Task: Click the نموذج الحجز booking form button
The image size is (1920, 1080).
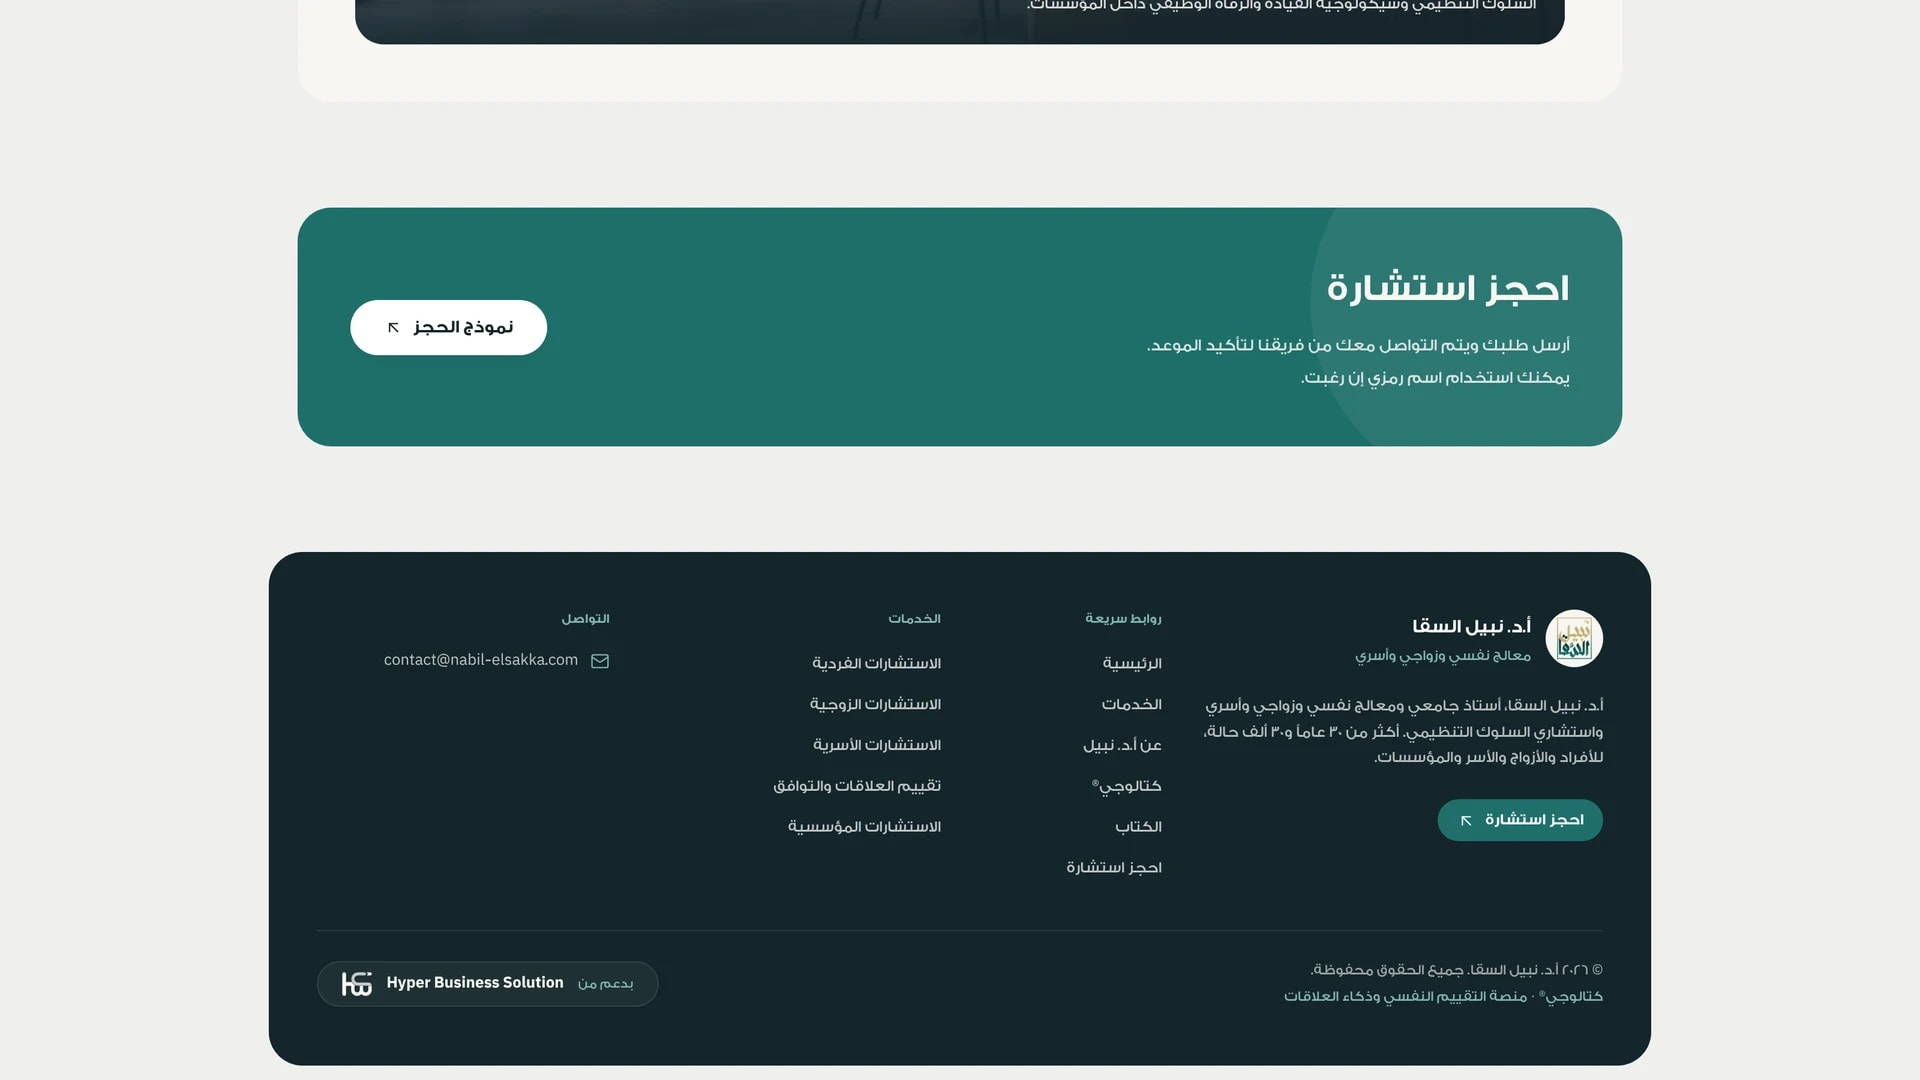Action: click(x=448, y=328)
